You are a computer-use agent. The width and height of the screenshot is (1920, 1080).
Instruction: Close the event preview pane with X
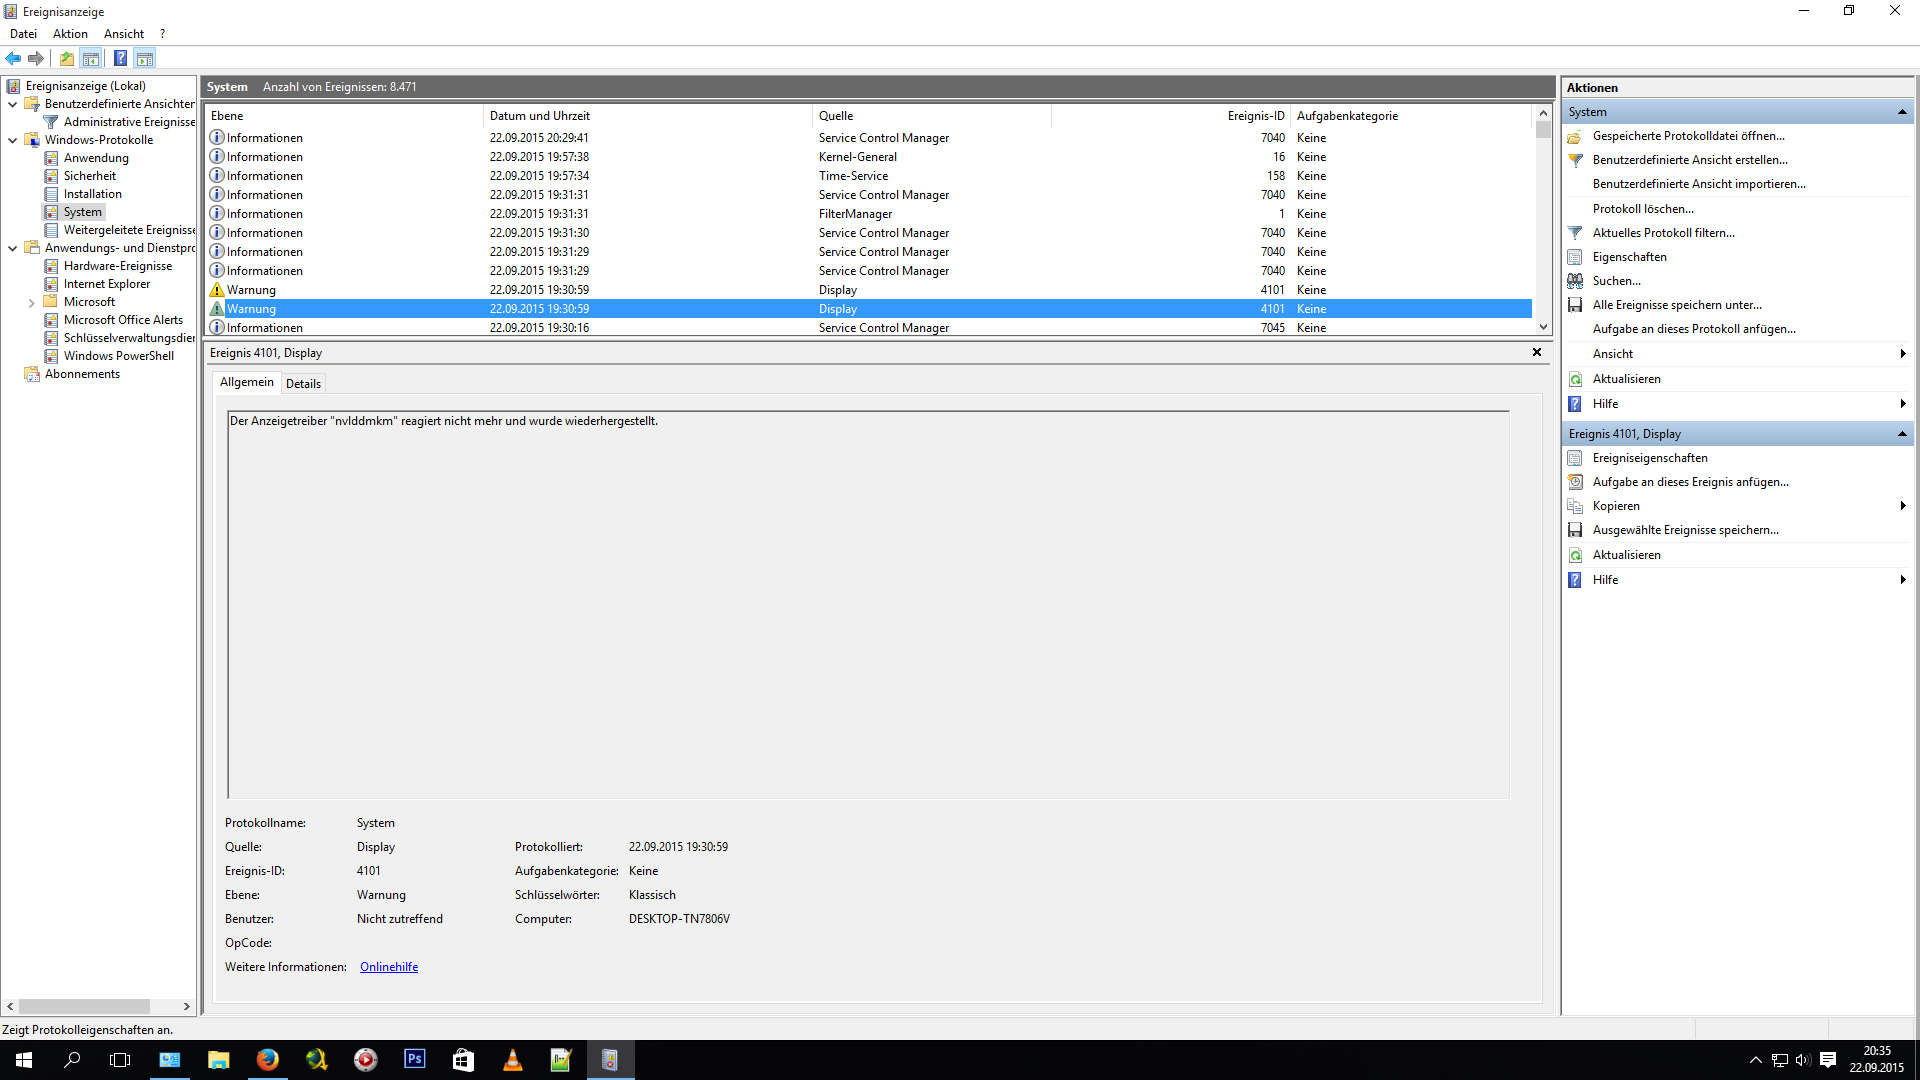point(1537,352)
